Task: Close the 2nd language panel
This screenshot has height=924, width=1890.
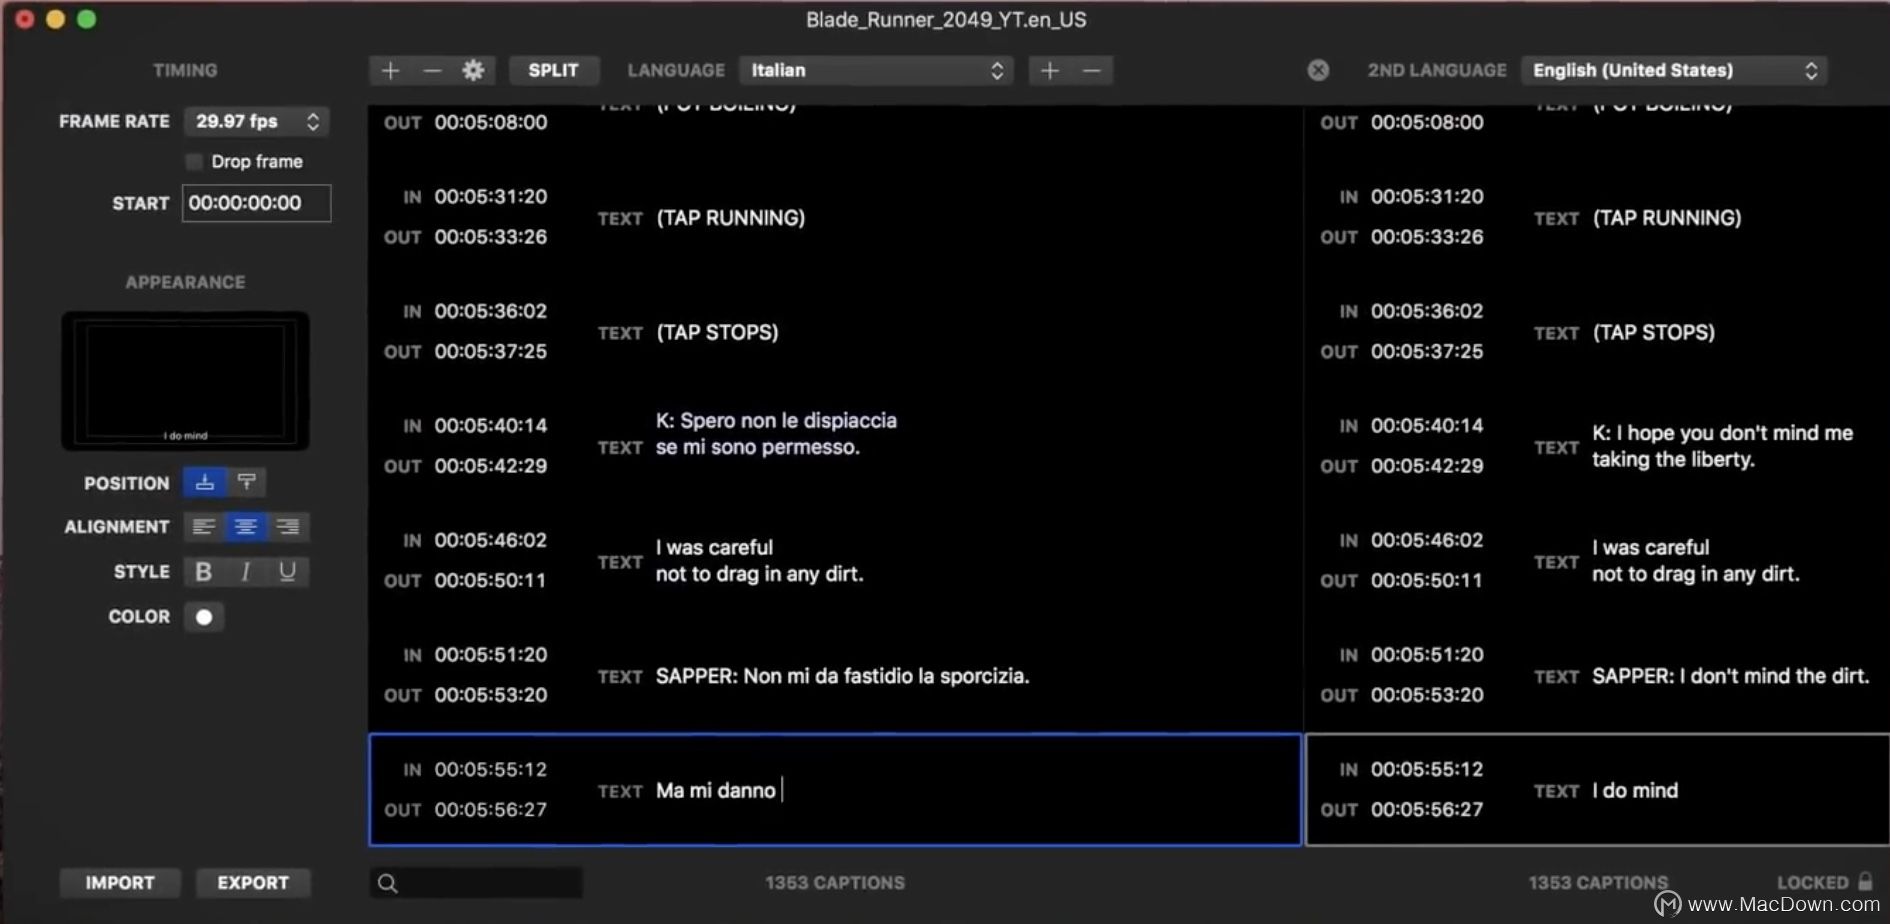Action: point(1318,70)
